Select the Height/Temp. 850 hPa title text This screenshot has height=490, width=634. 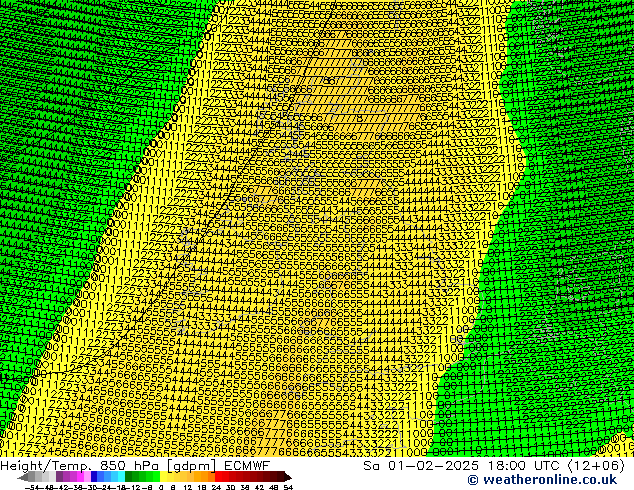82,465
